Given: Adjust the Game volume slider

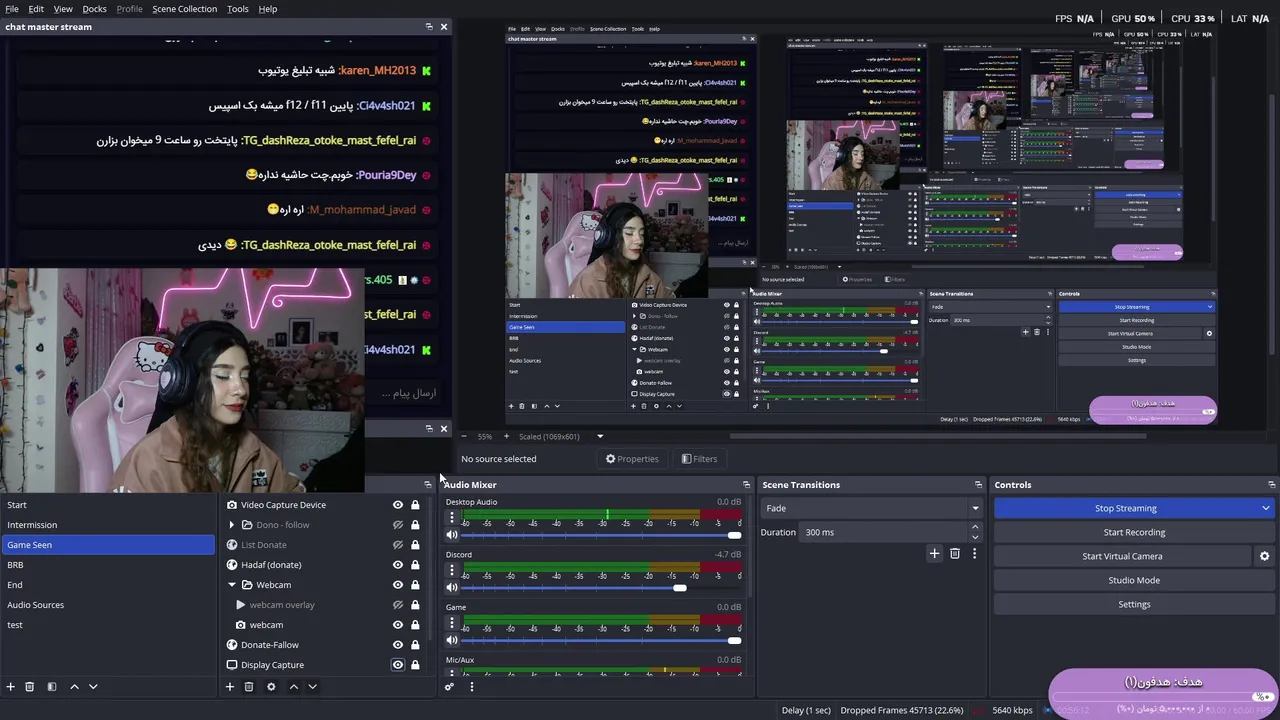Looking at the screenshot, I should (x=602, y=640).
